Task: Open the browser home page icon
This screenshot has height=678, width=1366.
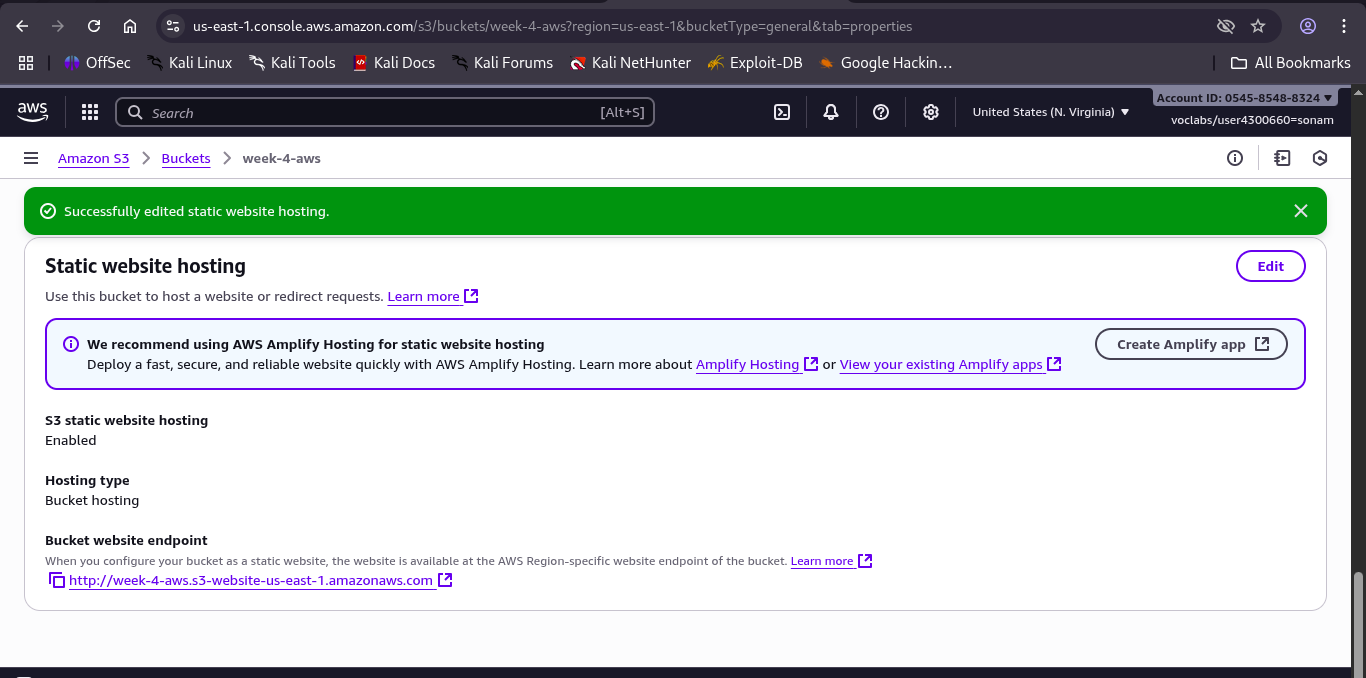Action: coord(130,26)
